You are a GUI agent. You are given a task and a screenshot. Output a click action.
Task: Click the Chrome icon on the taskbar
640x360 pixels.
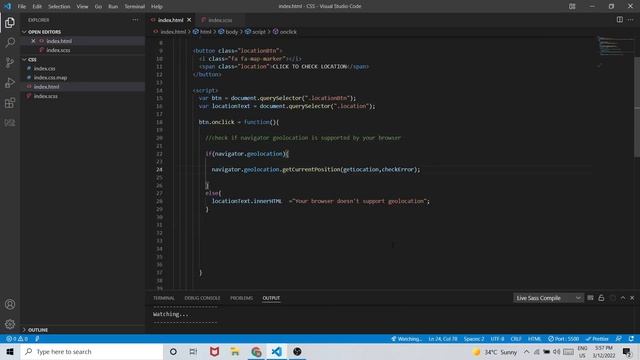point(256,351)
